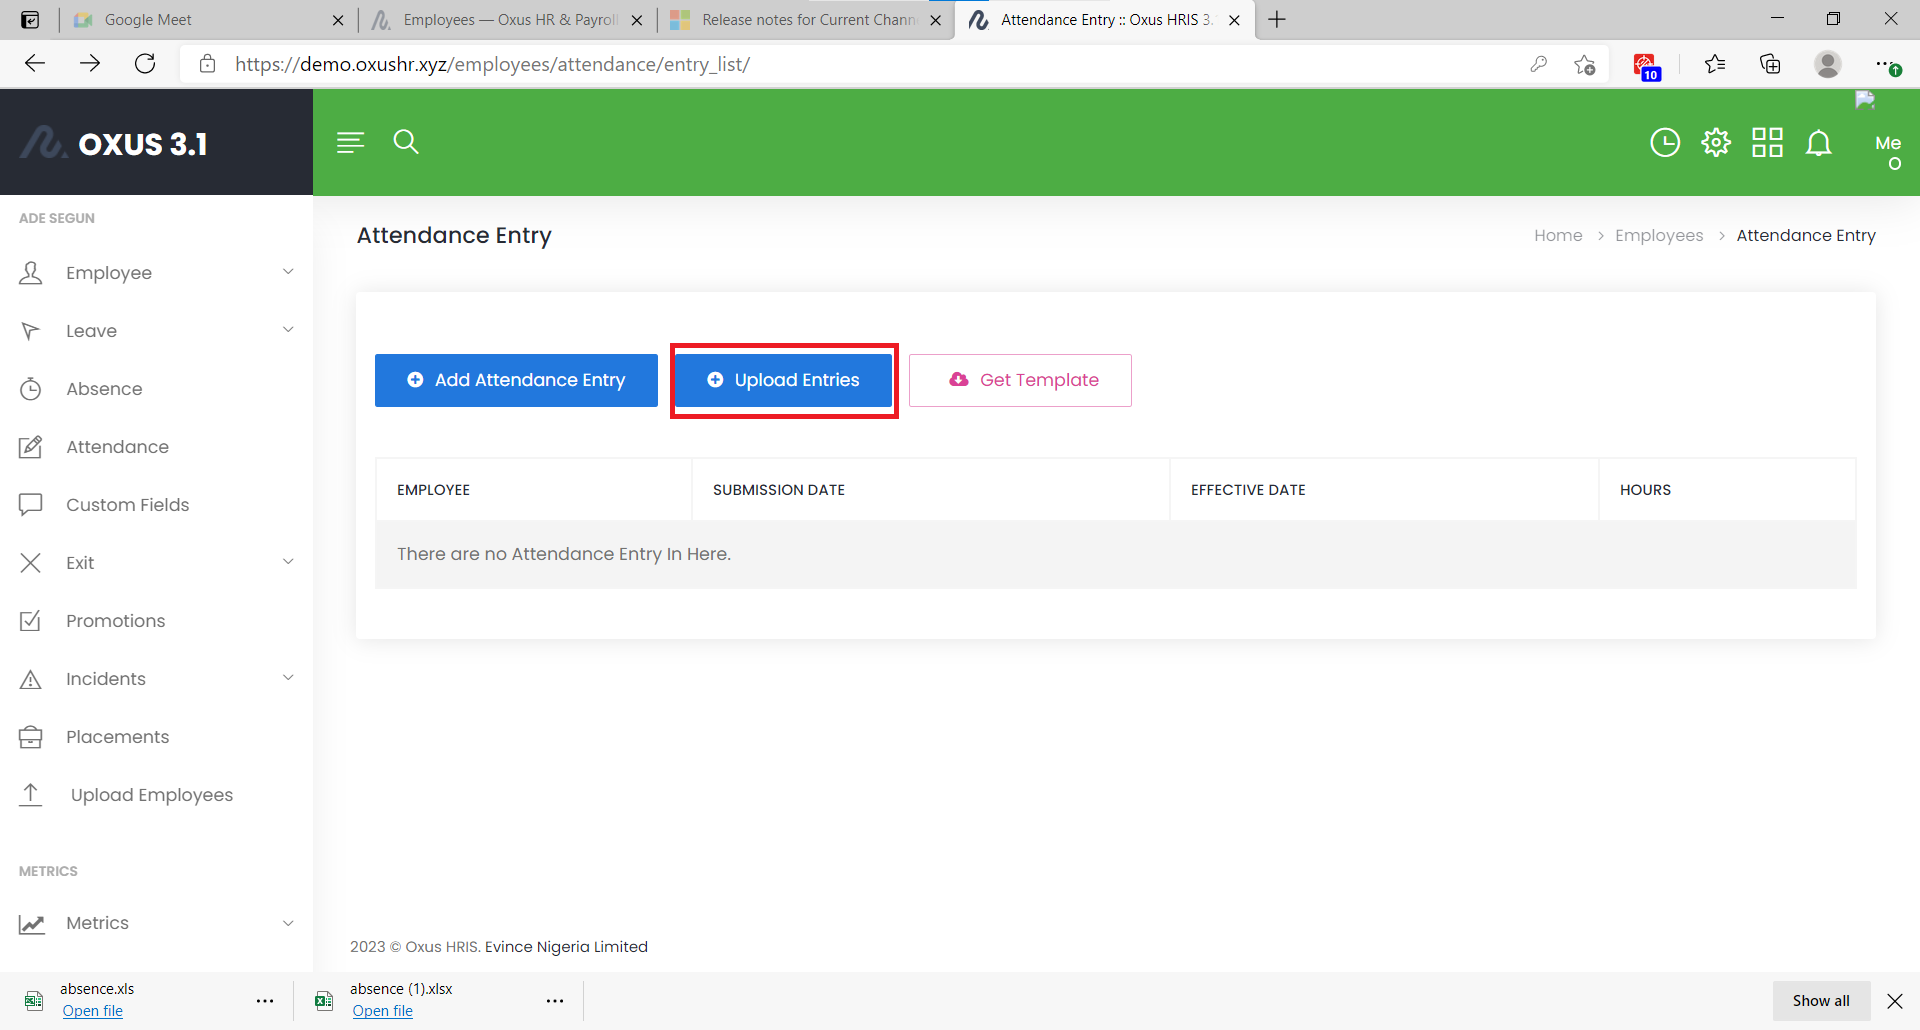The image size is (1920, 1030).
Task: Click the Leave paper-plane icon
Action: coord(31,331)
